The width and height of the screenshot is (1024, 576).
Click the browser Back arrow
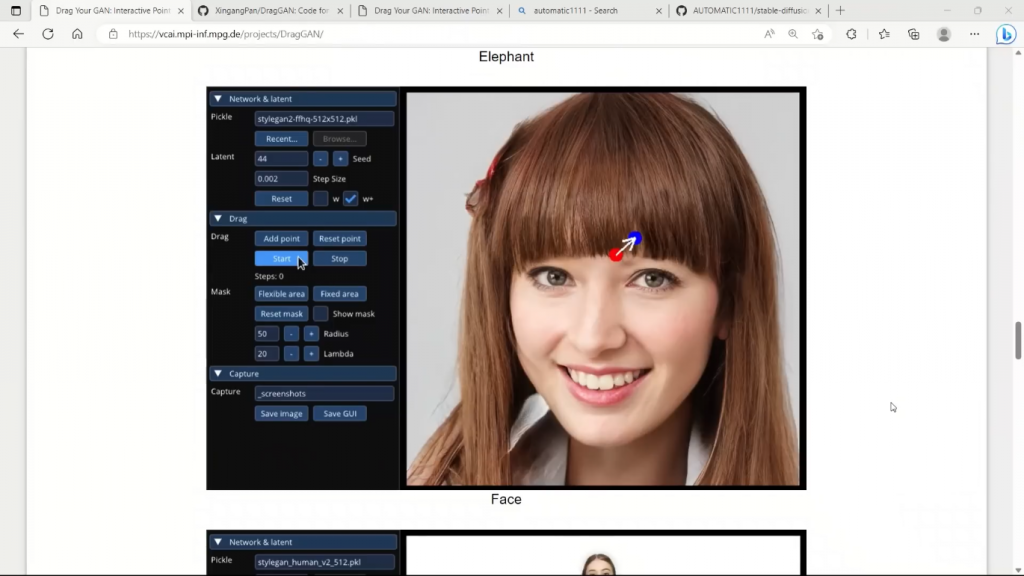pyautogui.click(x=18, y=34)
